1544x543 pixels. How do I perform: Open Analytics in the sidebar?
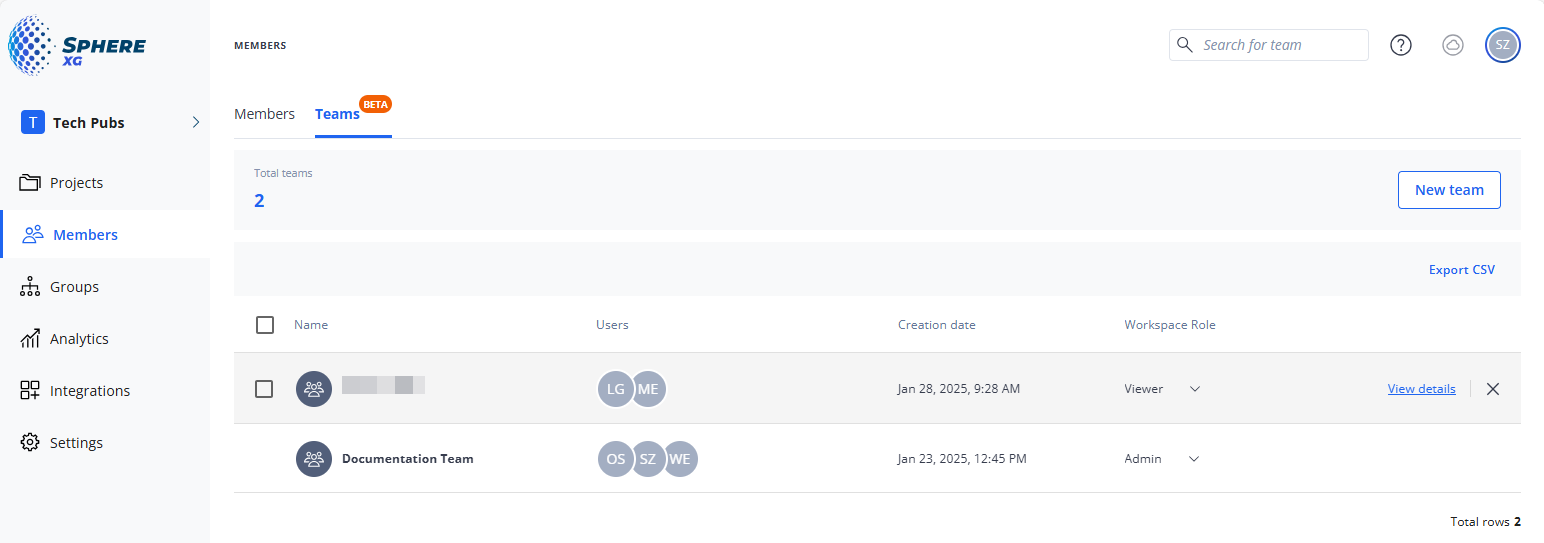(x=79, y=339)
